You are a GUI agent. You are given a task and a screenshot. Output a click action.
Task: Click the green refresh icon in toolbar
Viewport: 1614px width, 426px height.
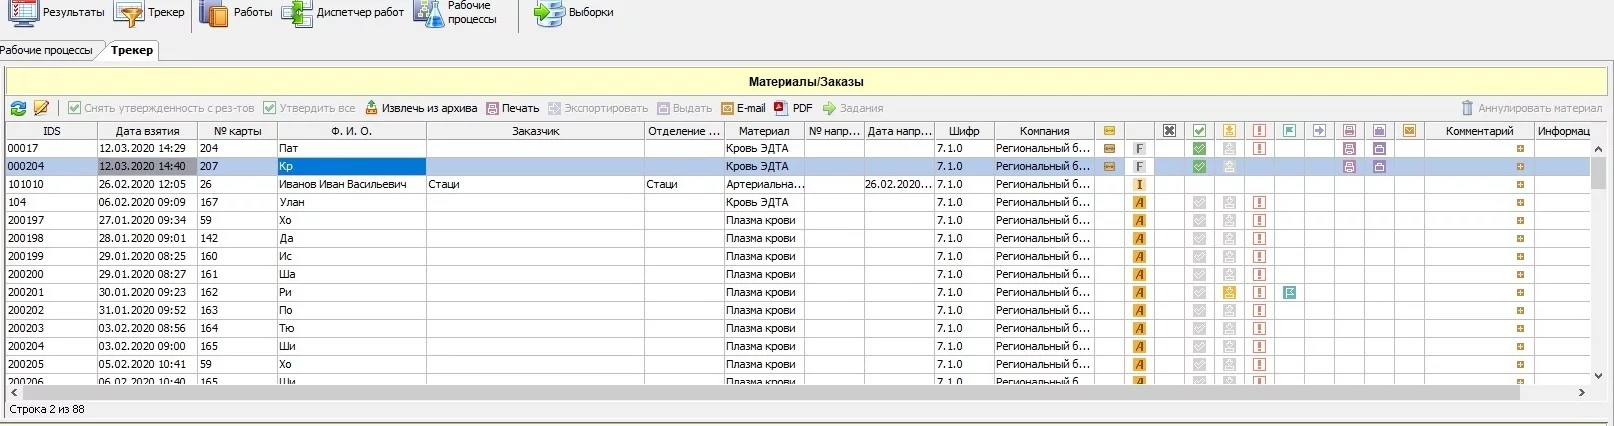click(18, 108)
